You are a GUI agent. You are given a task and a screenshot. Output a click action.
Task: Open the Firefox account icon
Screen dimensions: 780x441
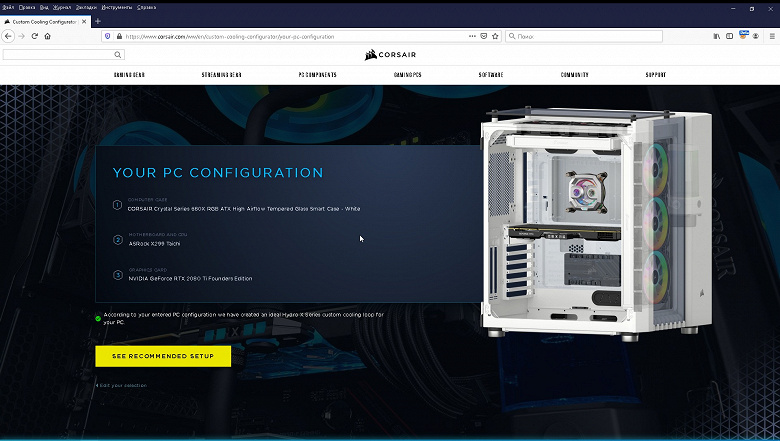tap(756, 36)
